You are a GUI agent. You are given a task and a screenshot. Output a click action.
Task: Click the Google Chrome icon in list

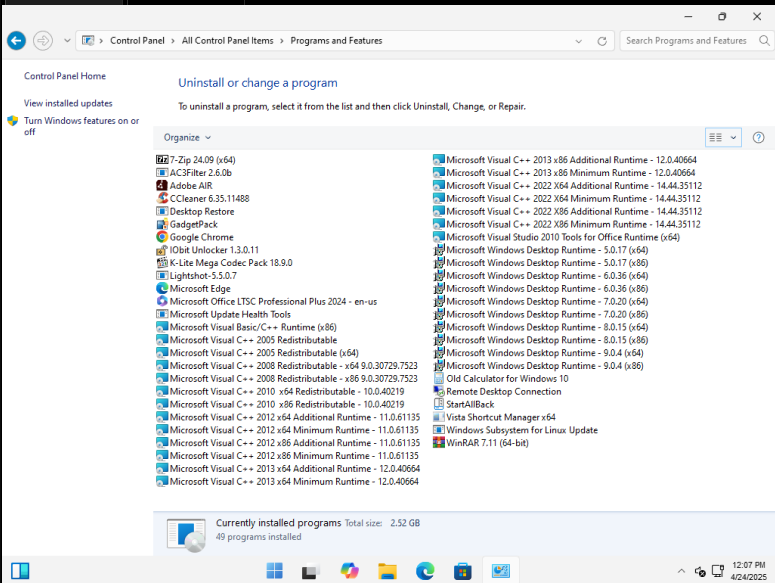(162, 237)
